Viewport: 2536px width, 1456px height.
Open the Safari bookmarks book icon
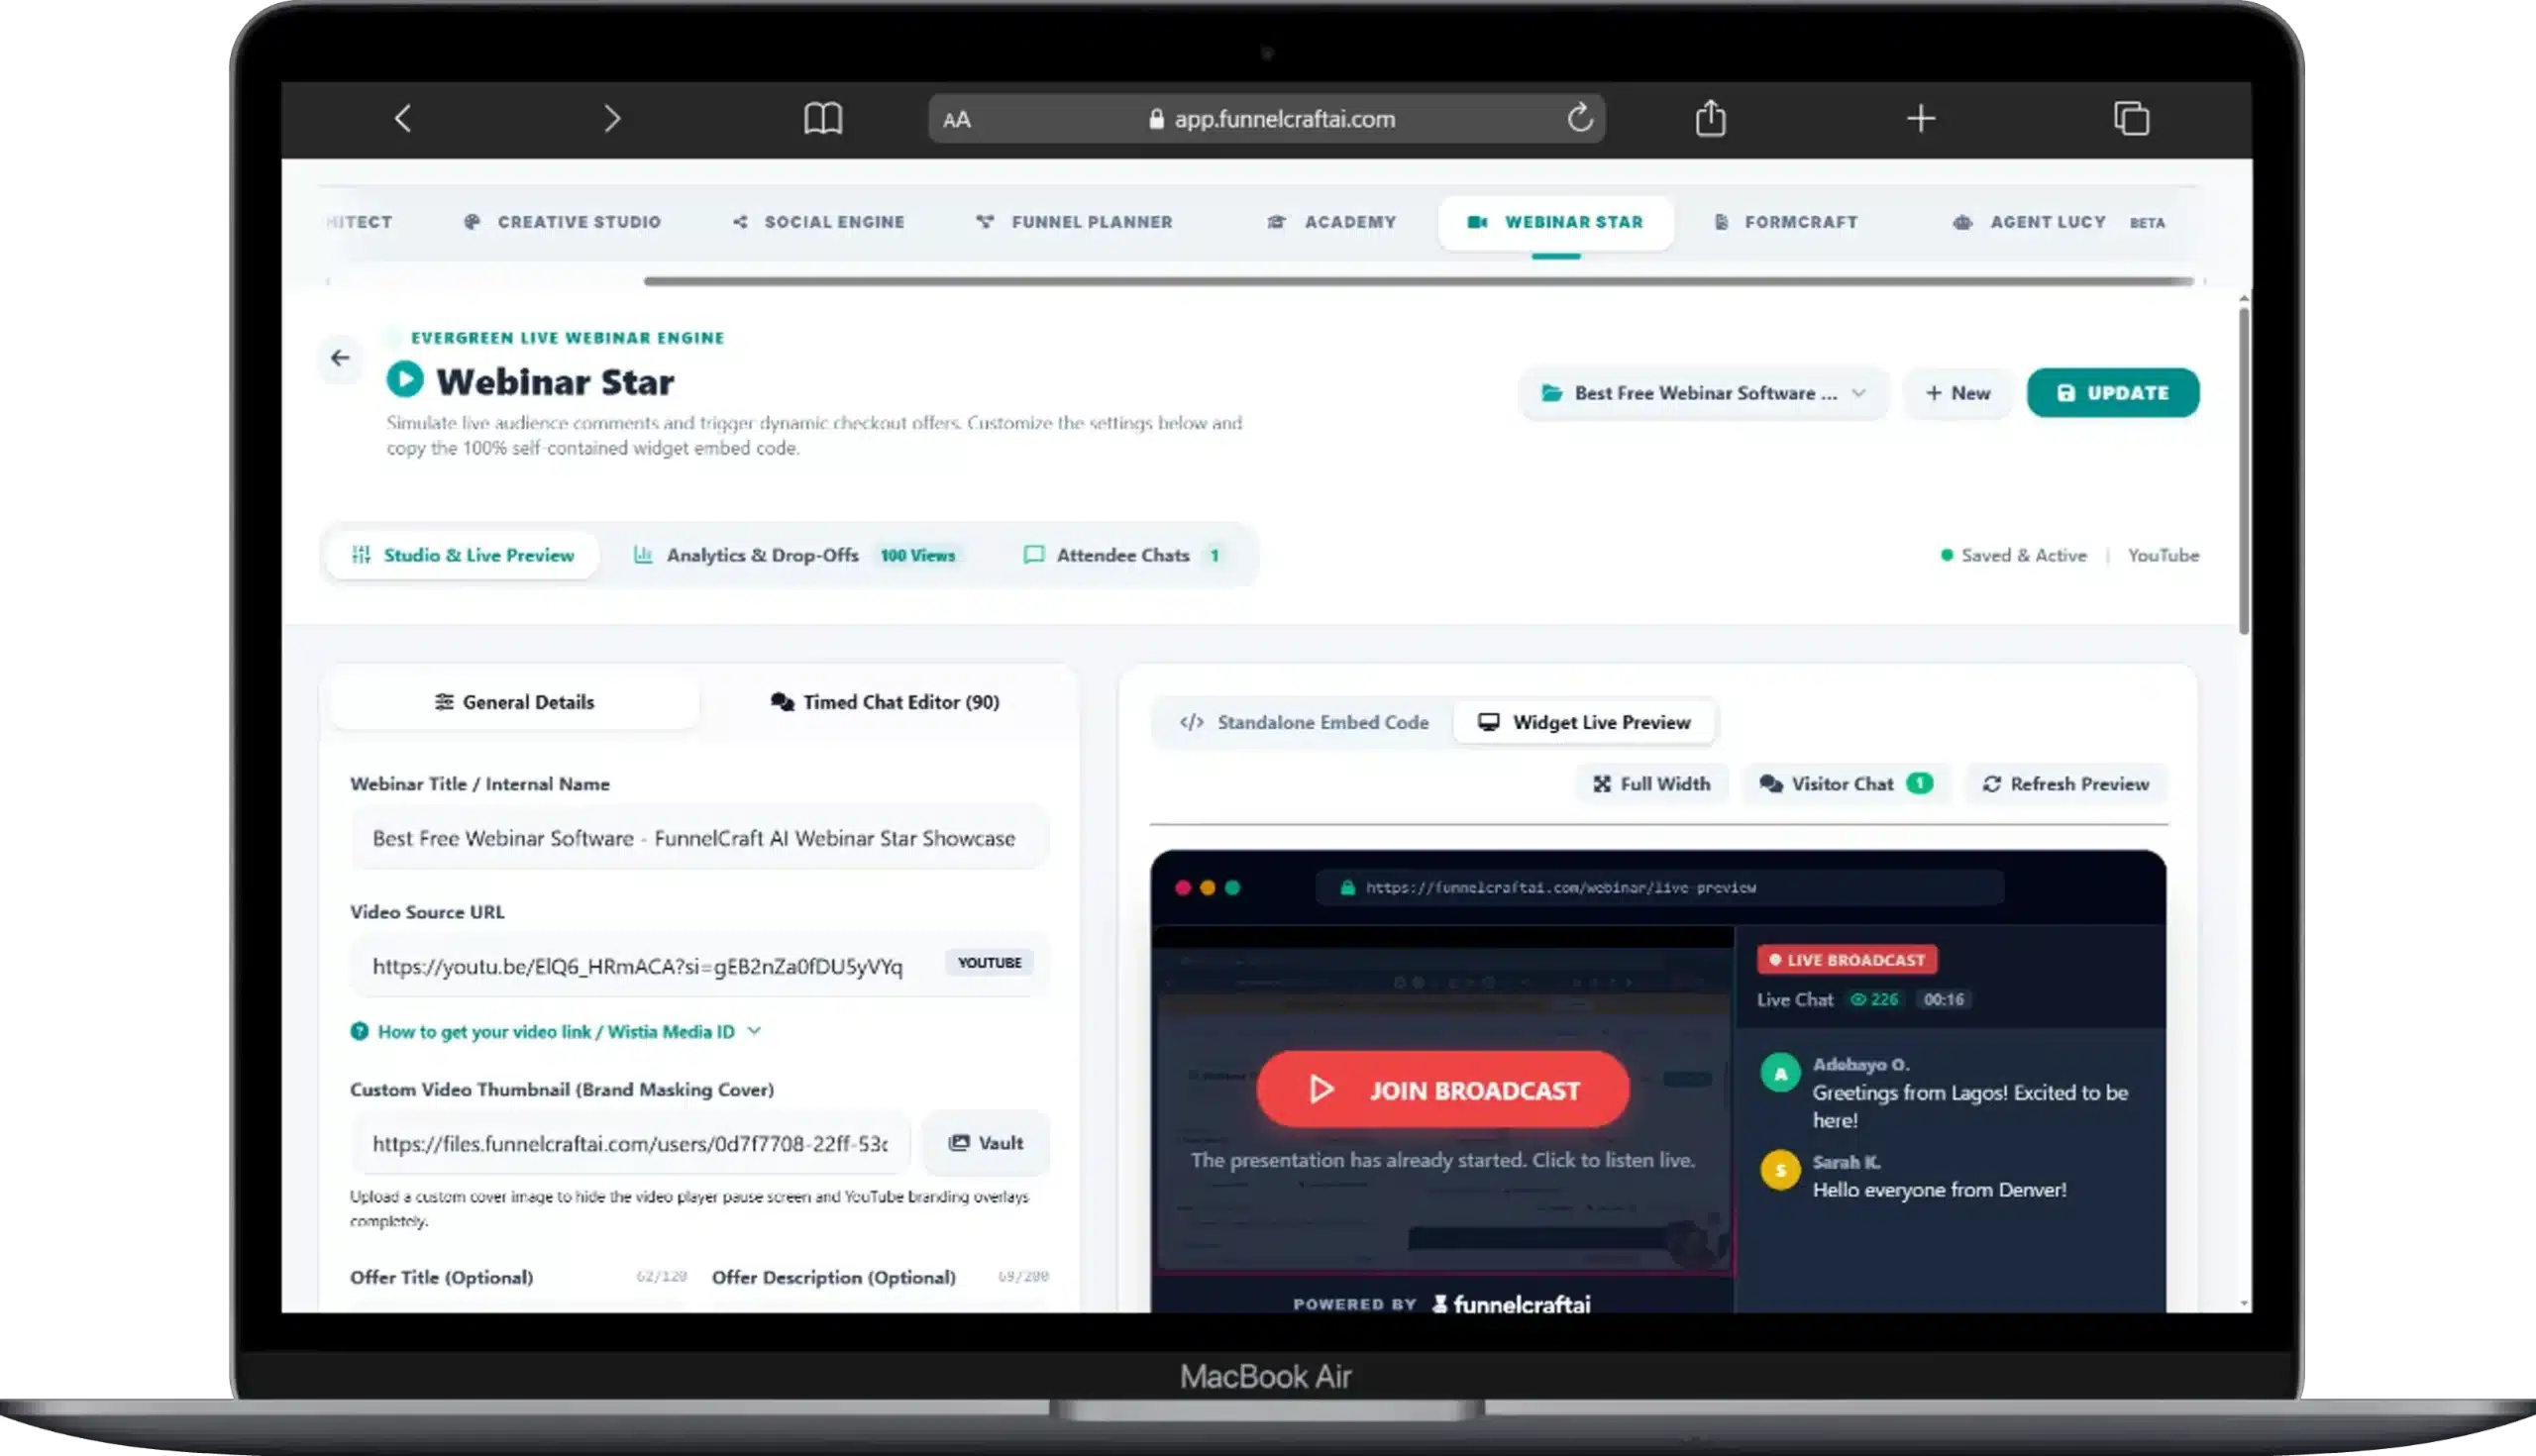pos(823,119)
